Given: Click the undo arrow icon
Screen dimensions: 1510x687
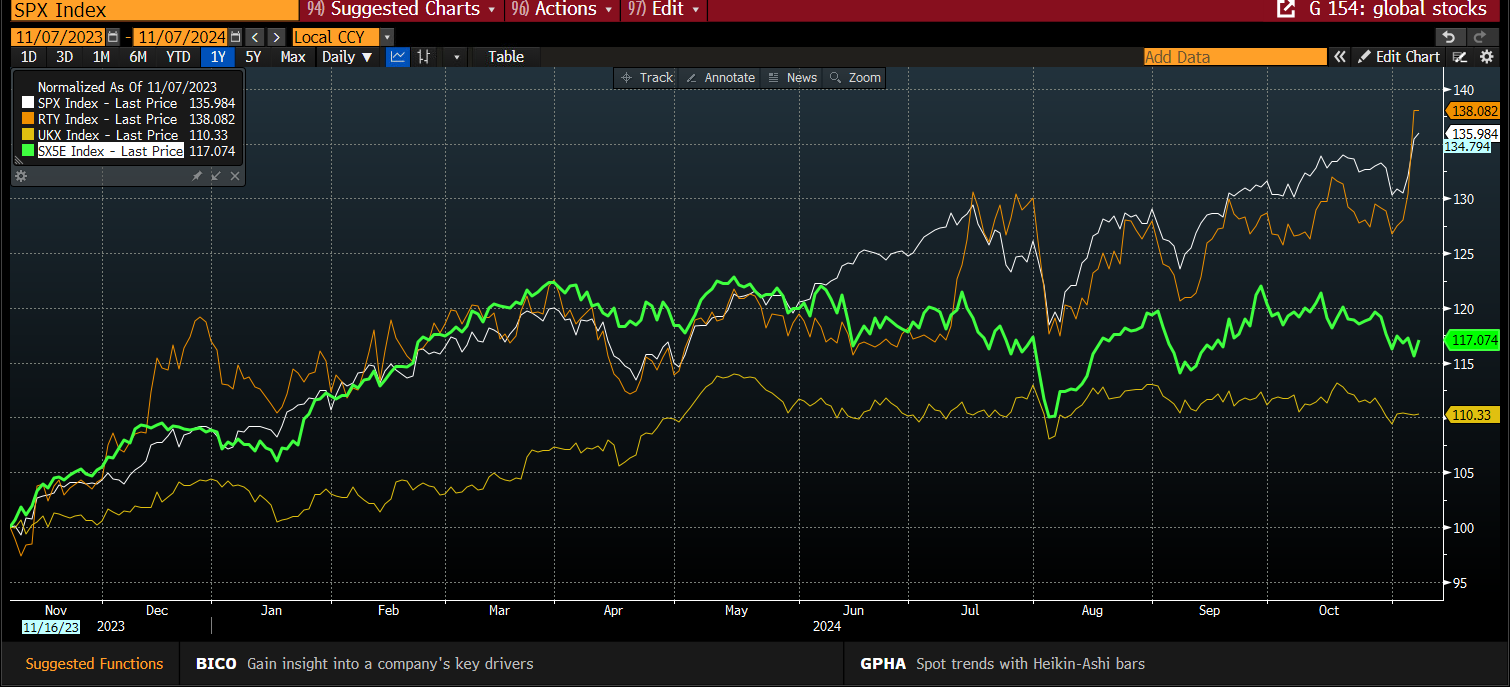Looking at the screenshot, I should [1448, 37].
